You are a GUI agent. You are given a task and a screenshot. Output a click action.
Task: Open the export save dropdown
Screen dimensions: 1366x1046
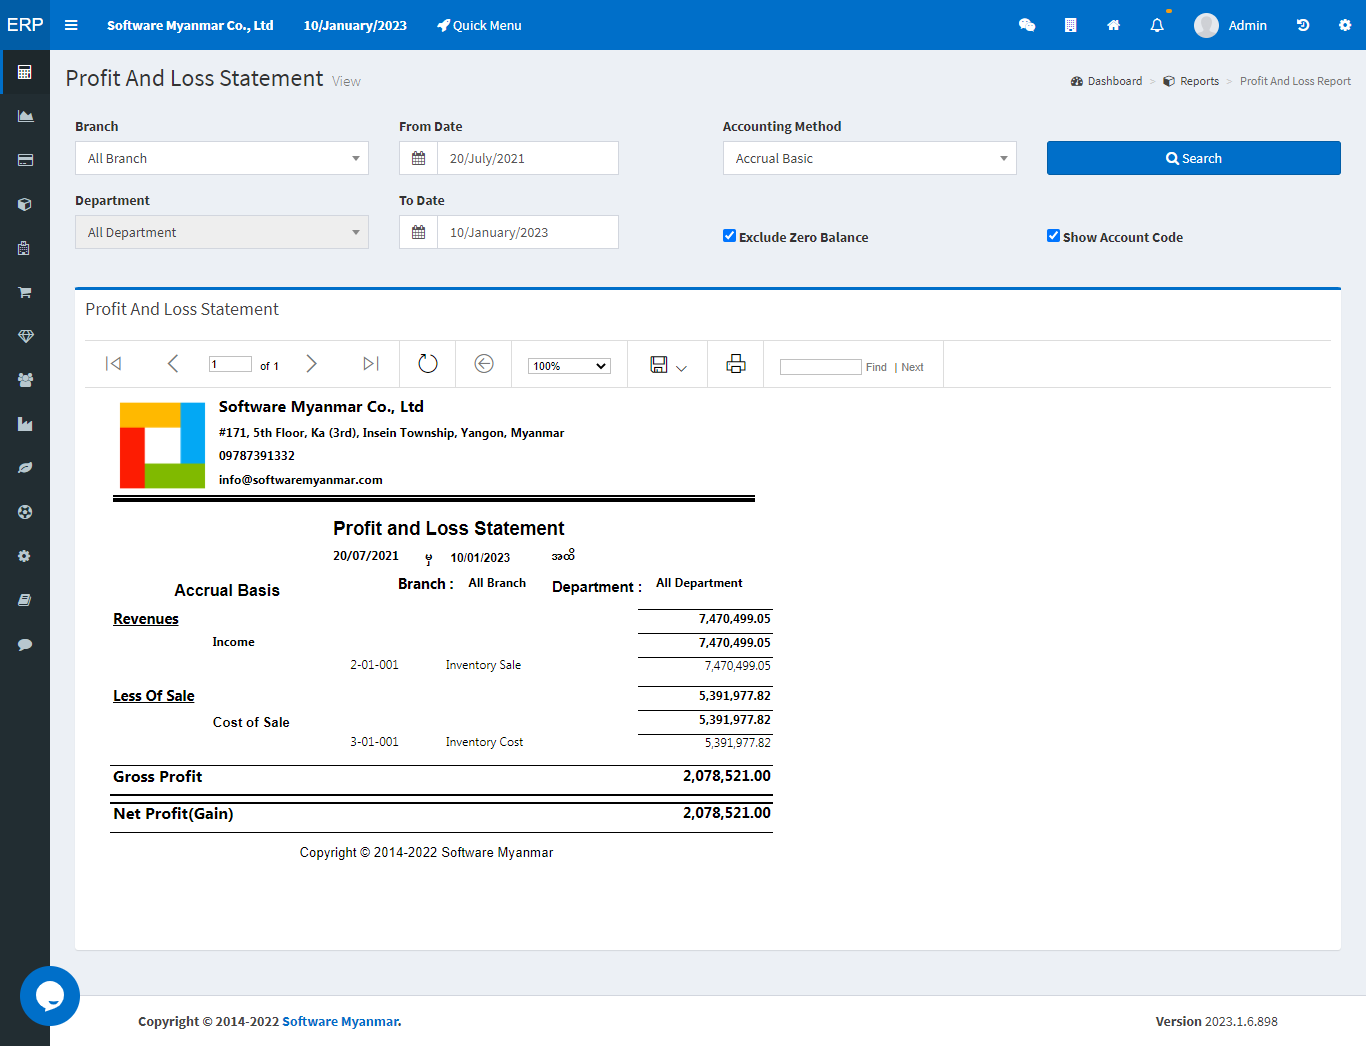[668, 365]
